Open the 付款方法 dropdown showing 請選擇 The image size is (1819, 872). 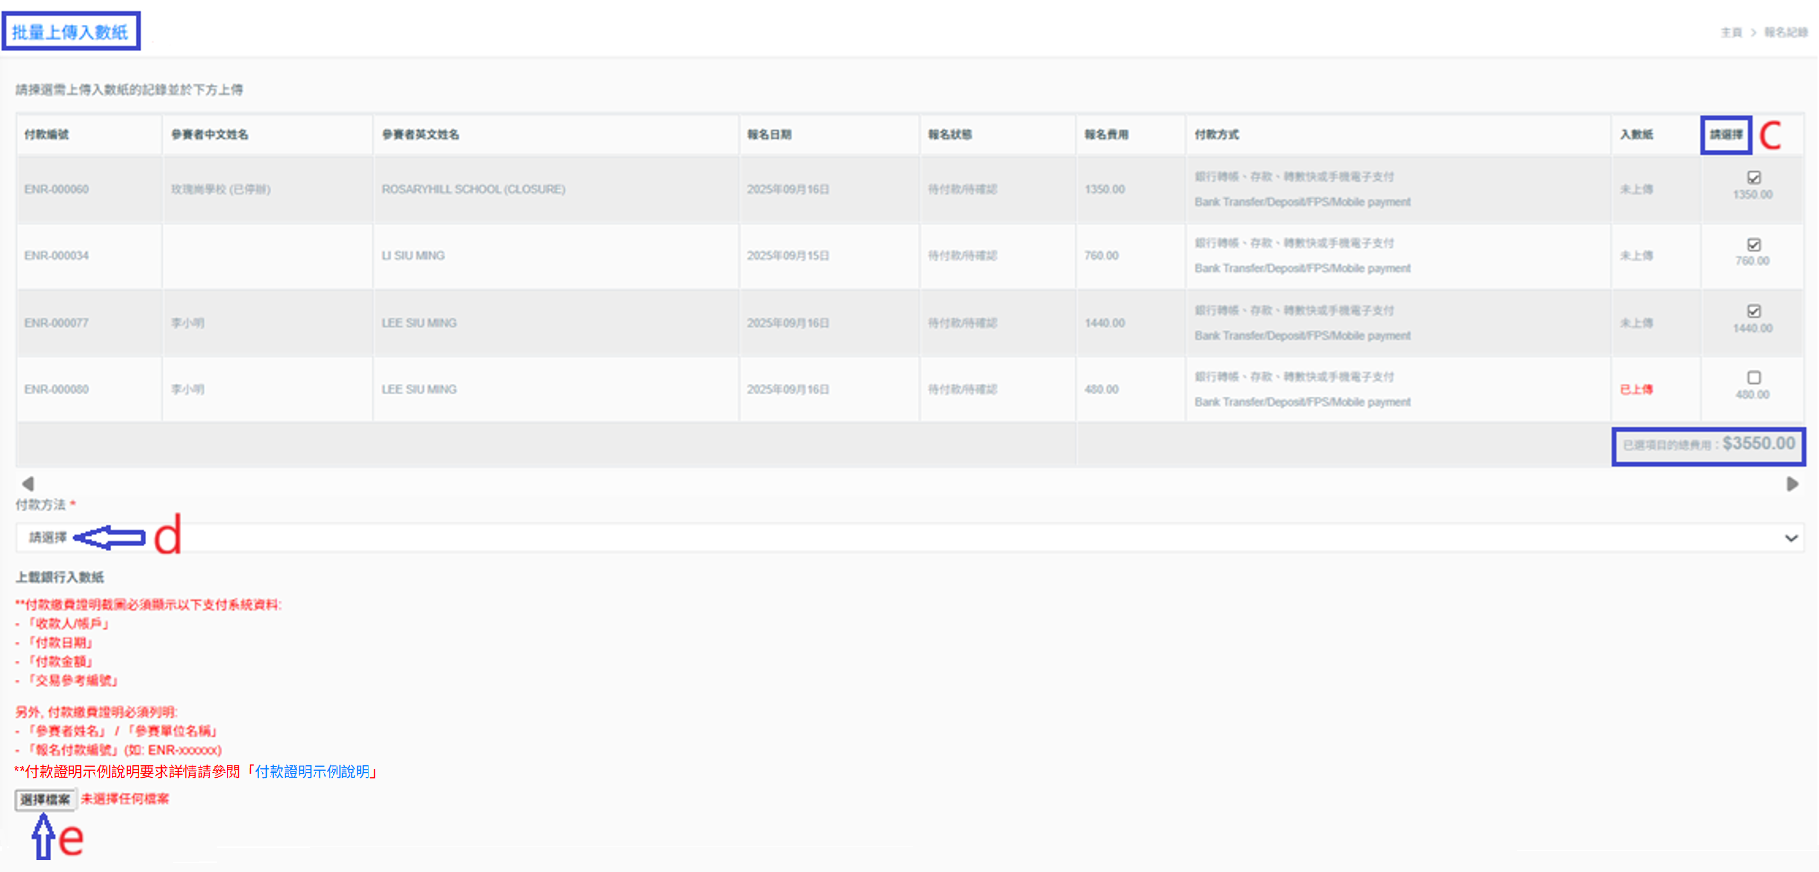909,538
